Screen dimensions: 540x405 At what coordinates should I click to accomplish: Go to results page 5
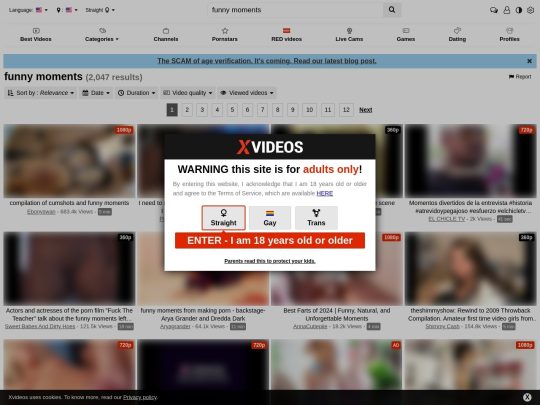pyautogui.click(x=232, y=110)
